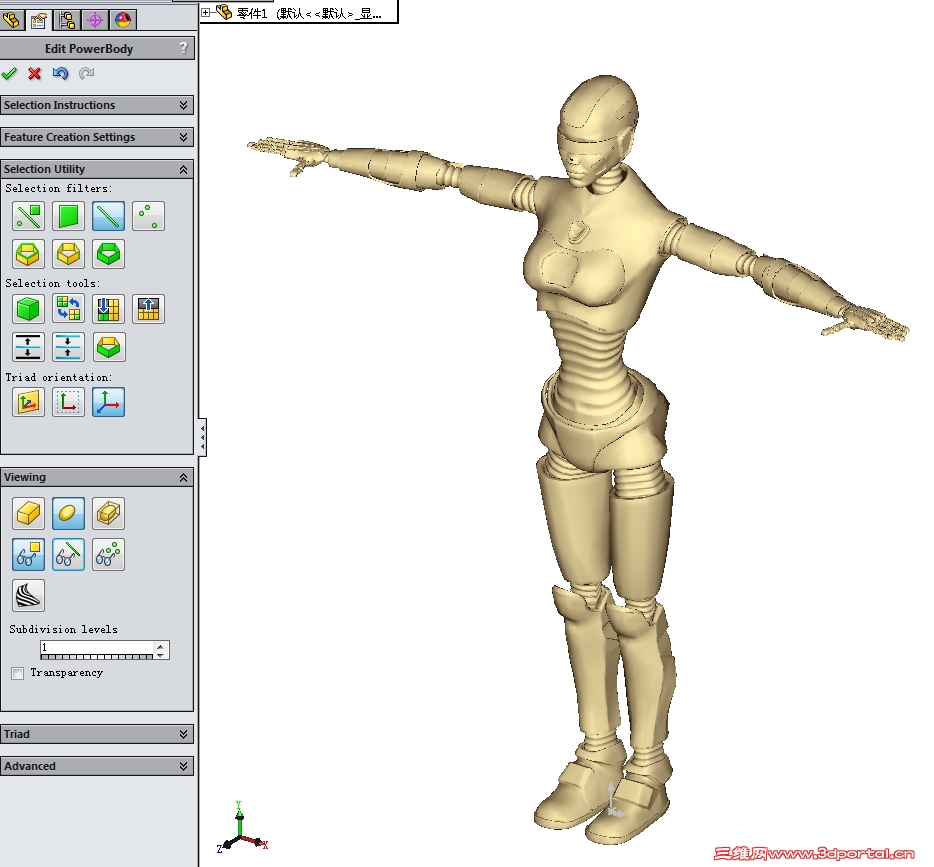The image size is (934, 867).
Task: Set triad orientation to dashed-box 2D axes
Action: (x=69, y=402)
